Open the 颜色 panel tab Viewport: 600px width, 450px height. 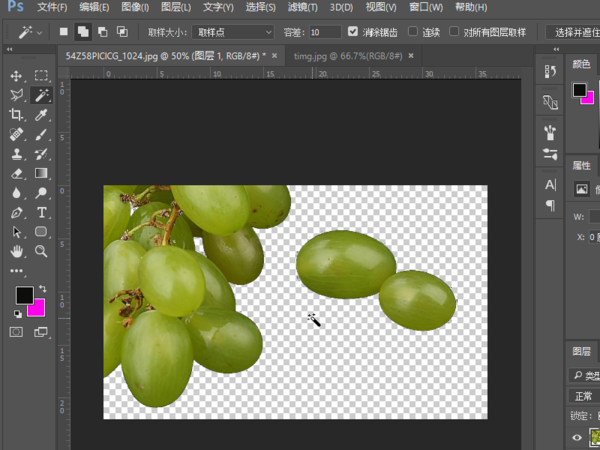(581, 64)
